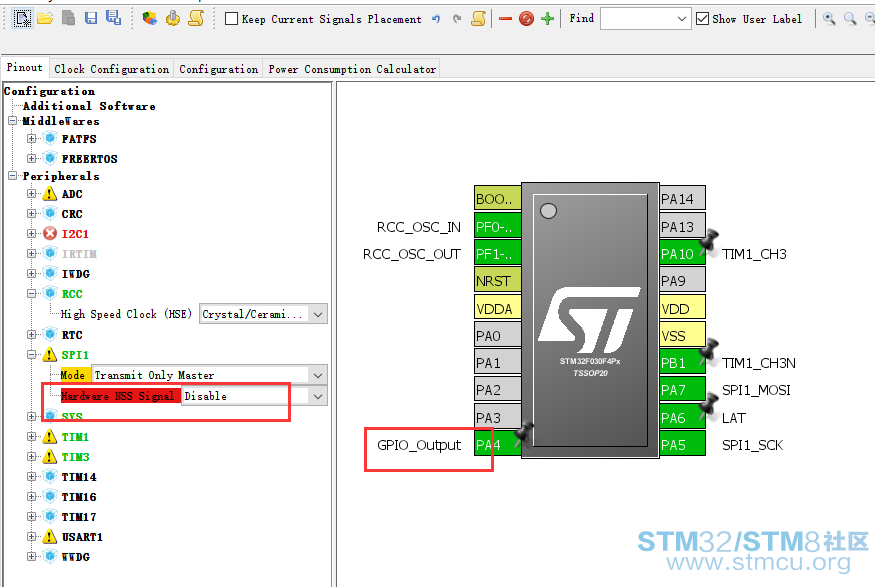875x587 pixels.
Task: Click the scroll icon after redo arrow
Action: pos(478,18)
